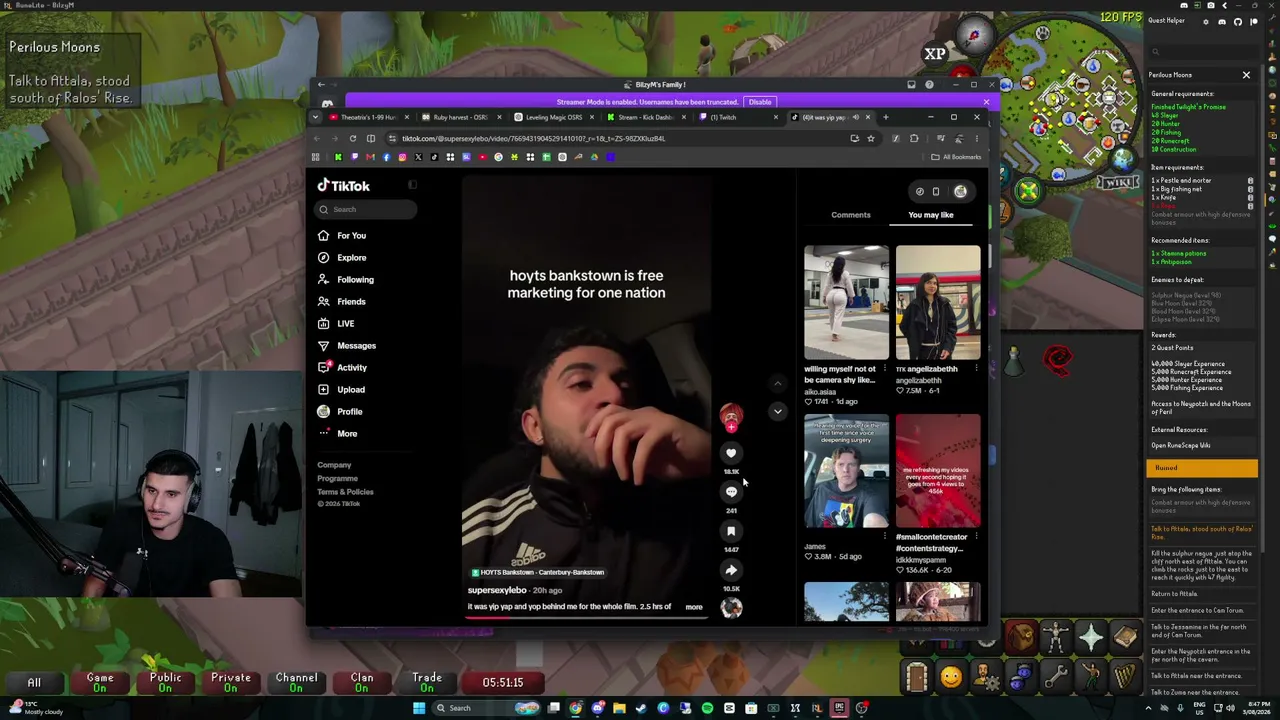Screen dimensions: 1280x720
Task: Bookmark the TikTok video
Action: pos(731,531)
